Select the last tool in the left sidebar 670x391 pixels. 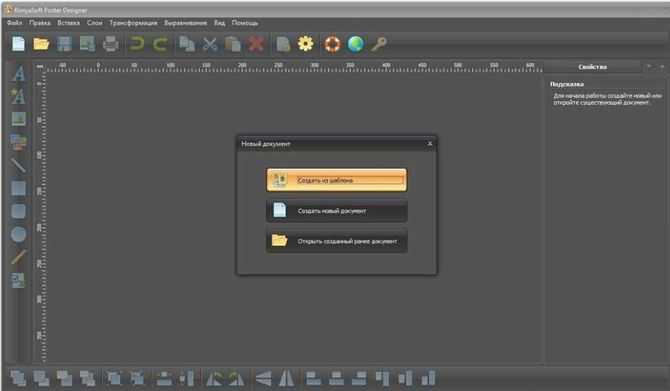pos(18,280)
